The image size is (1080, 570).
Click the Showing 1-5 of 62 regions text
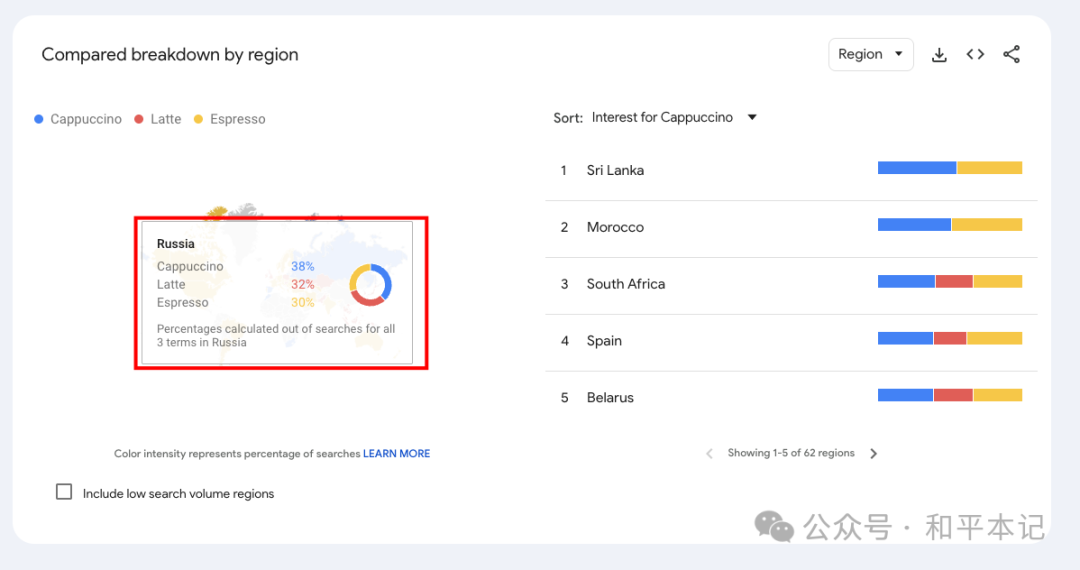pos(791,453)
